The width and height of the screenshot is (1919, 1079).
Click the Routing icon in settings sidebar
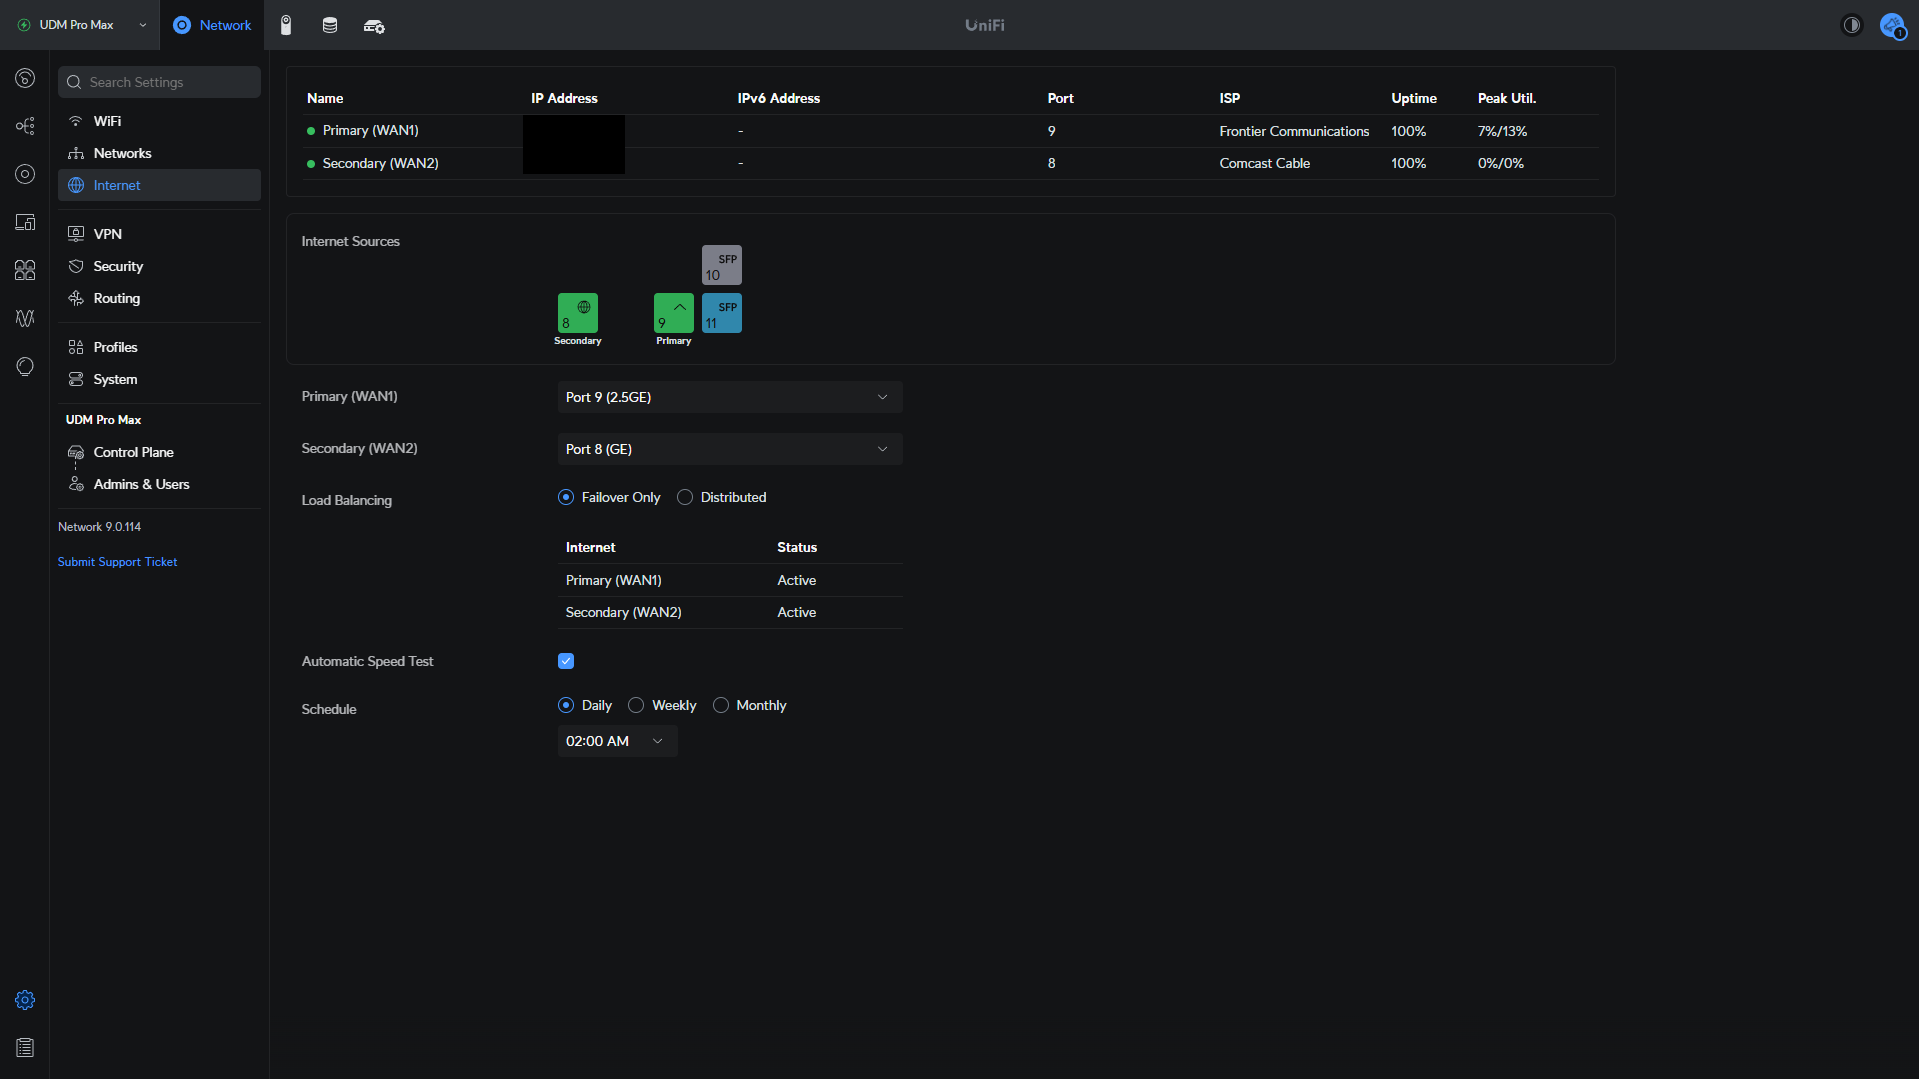76,298
